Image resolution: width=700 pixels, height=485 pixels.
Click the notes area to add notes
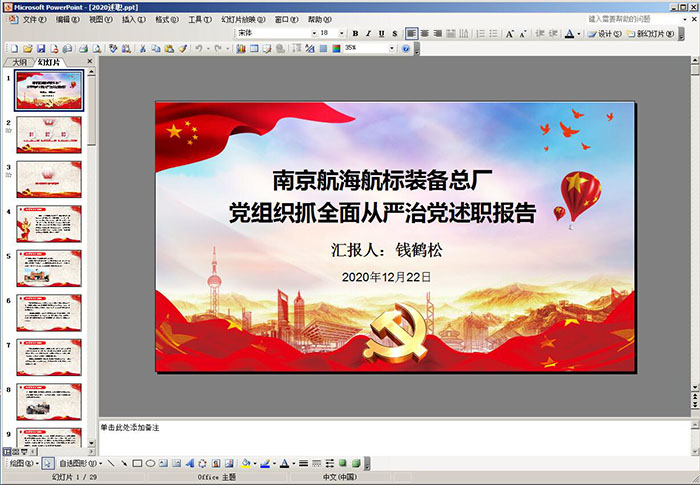394,437
